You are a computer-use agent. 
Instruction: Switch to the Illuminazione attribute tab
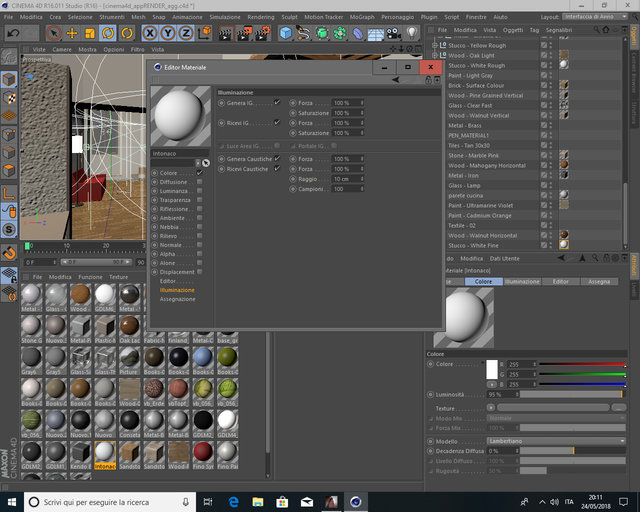522,281
